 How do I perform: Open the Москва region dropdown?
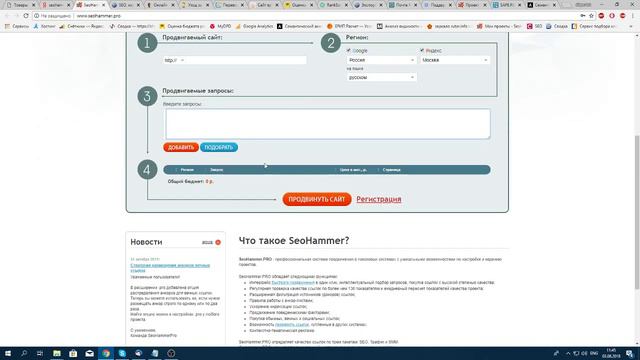point(455,60)
